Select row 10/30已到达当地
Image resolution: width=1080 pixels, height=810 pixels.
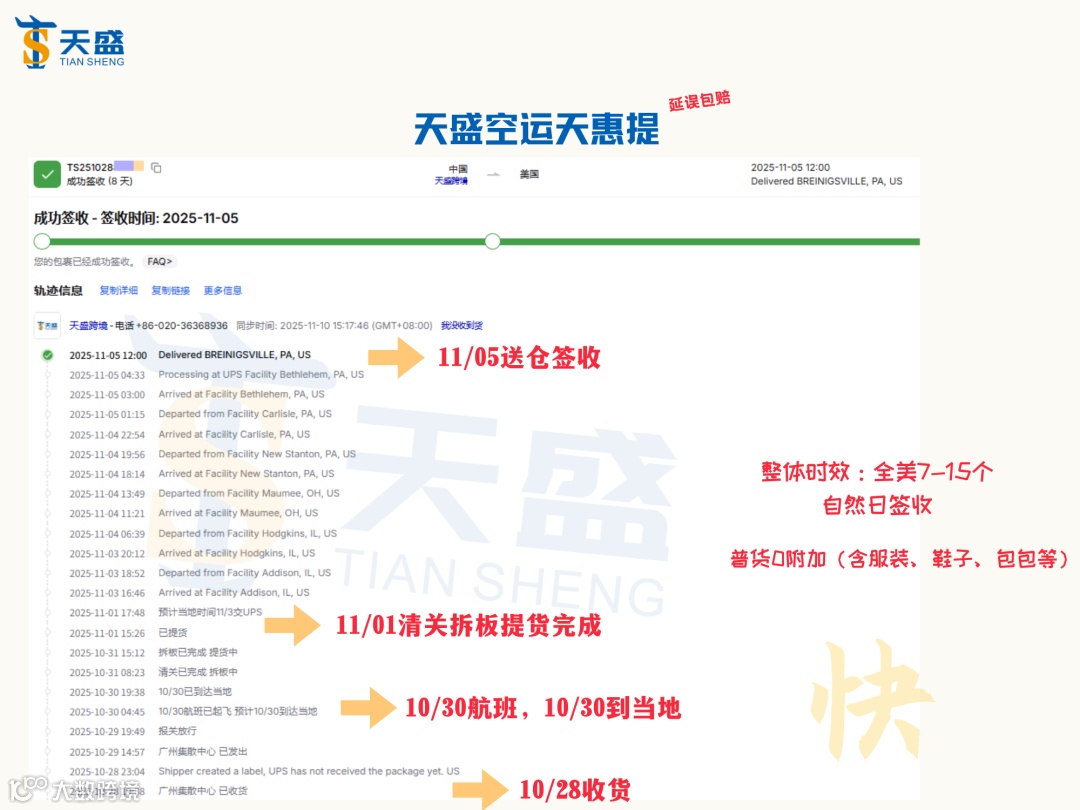(x=150, y=692)
